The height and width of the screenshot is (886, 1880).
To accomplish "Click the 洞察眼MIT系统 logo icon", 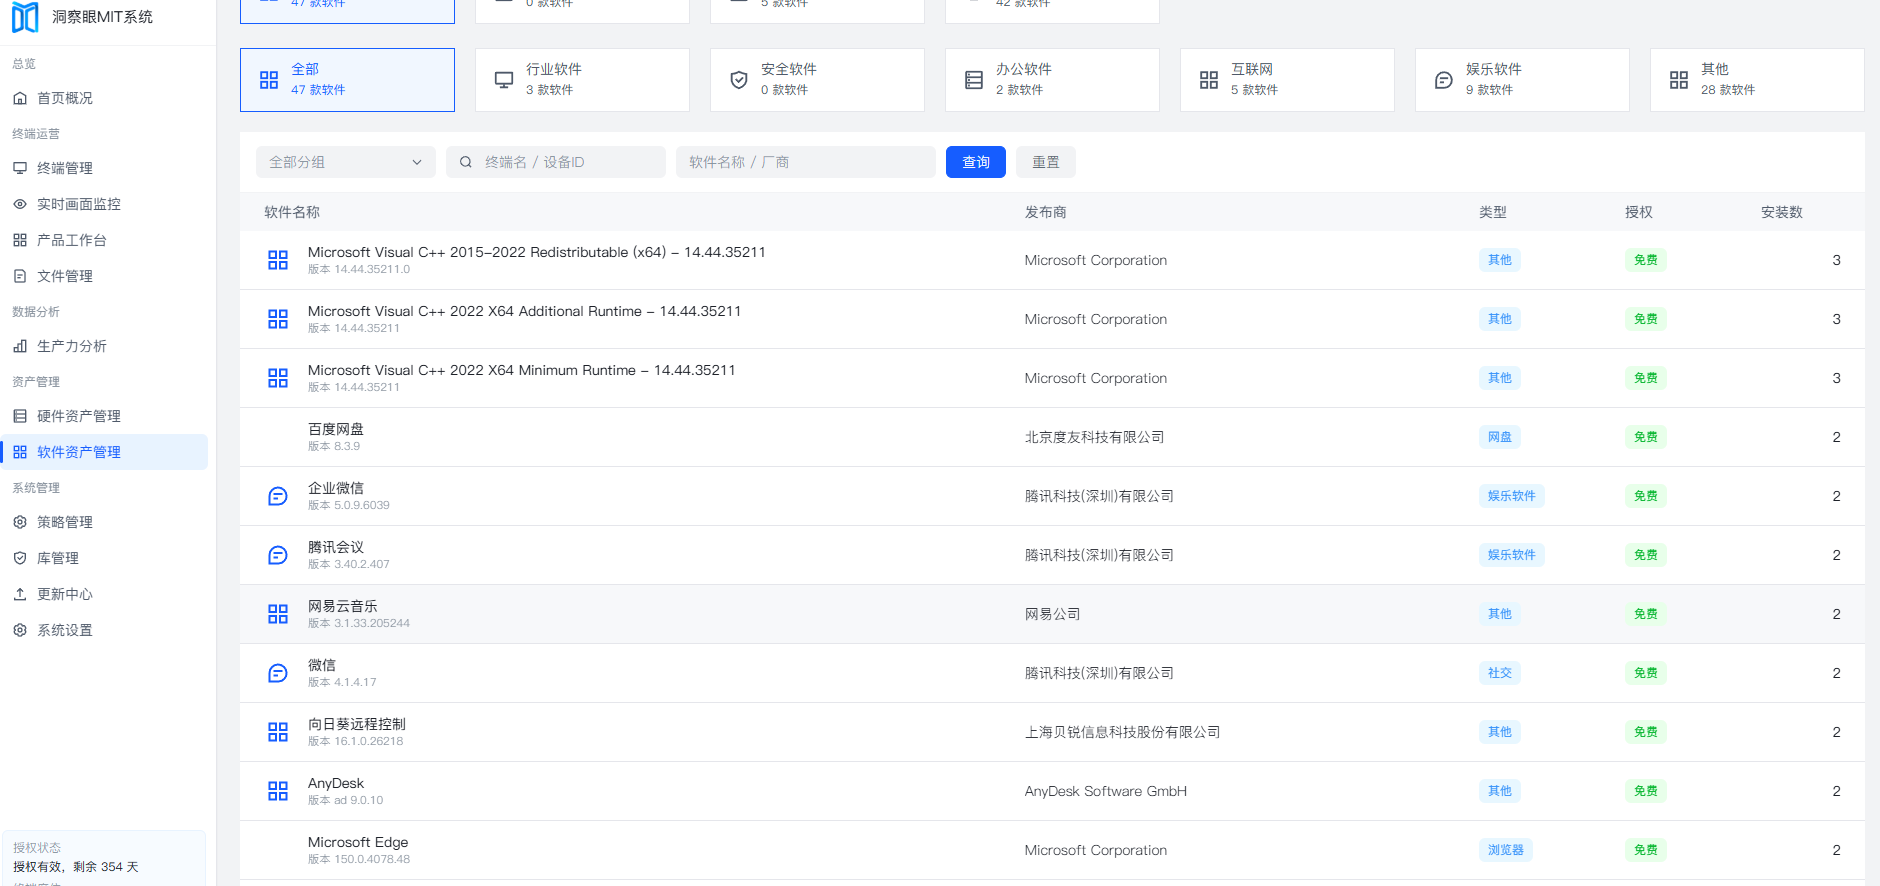I will (25, 17).
